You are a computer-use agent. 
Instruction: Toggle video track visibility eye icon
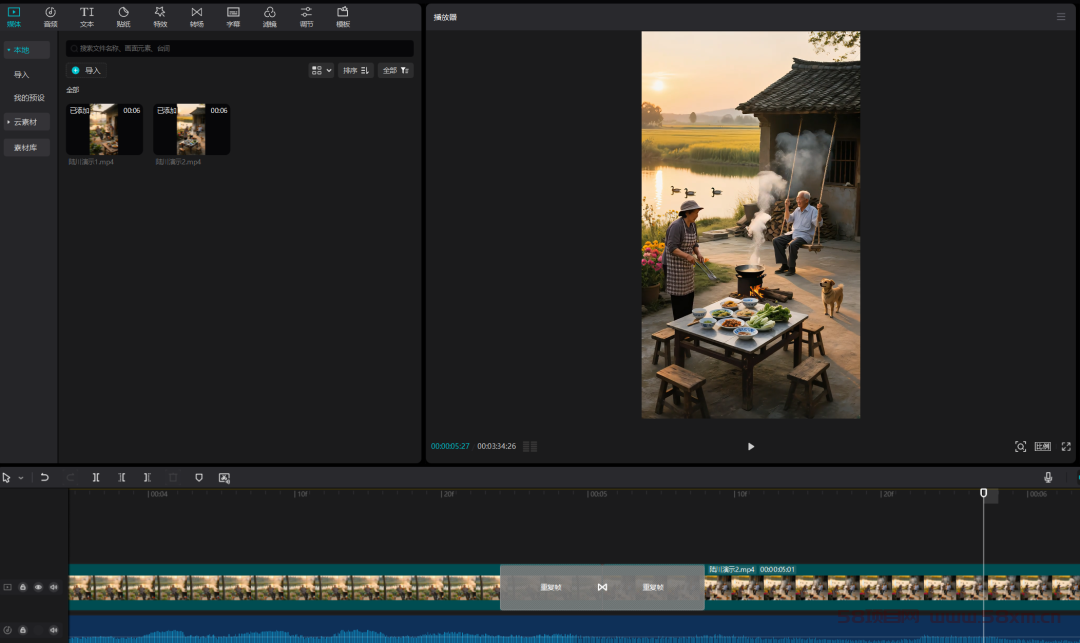[x=38, y=587]
